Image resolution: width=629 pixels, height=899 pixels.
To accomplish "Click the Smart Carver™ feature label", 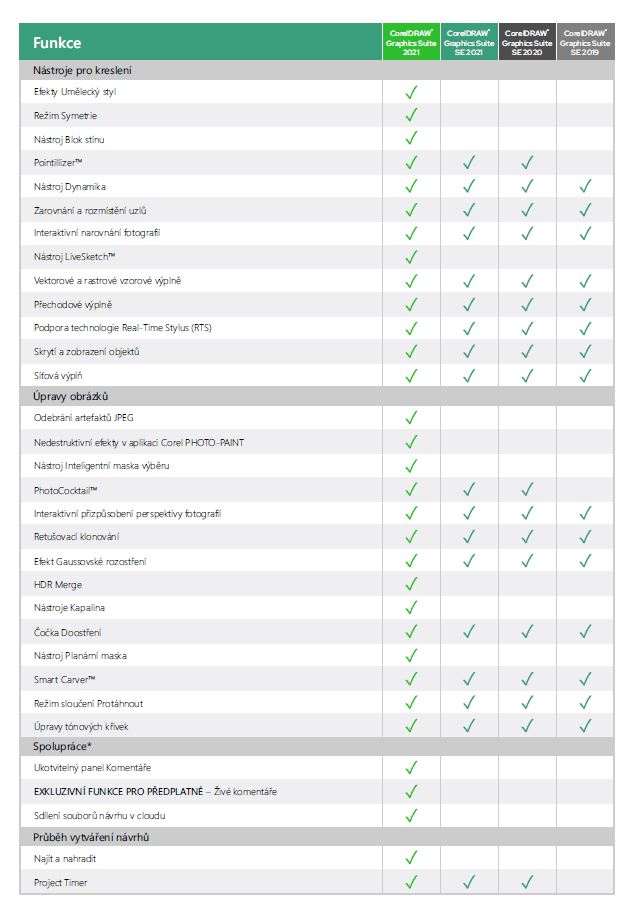I will 64,680.
